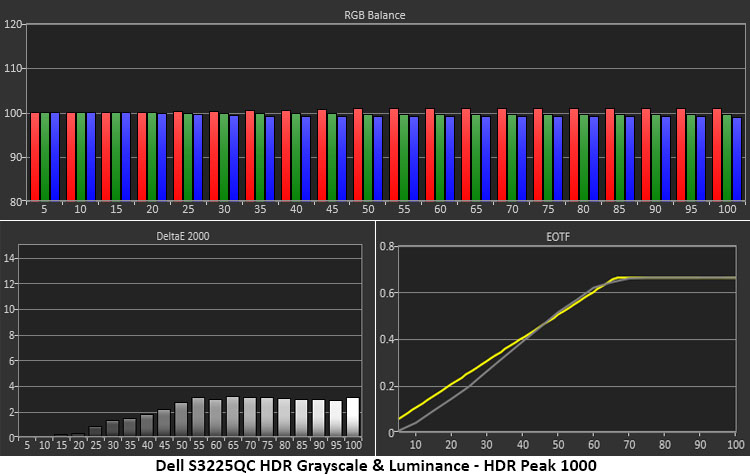This screenshot has width=750, height=476.
Task: Click the red bar at 10 in RGB Balance
Action: pyautogui.click(x=71, y=156)
